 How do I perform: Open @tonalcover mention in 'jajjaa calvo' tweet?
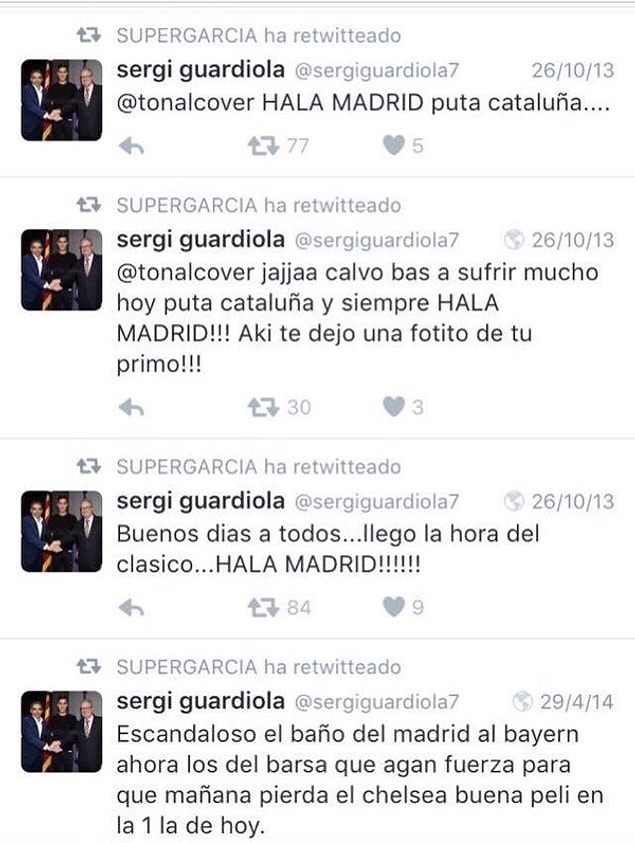pyautogui.click(x=185, y=273)
